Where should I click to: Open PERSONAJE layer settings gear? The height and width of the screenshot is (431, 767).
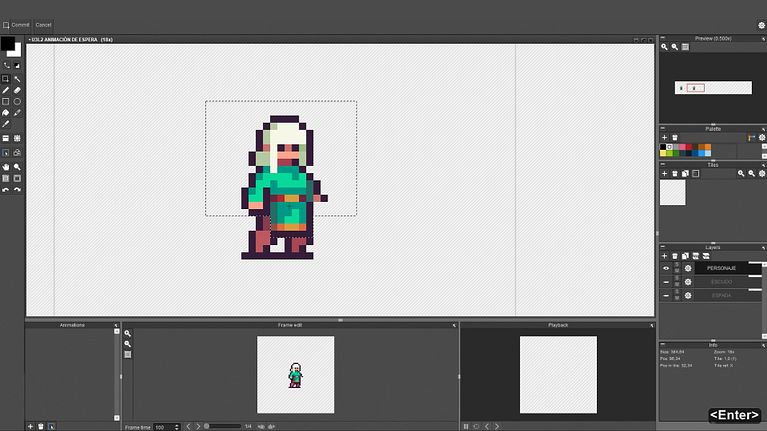688,268
